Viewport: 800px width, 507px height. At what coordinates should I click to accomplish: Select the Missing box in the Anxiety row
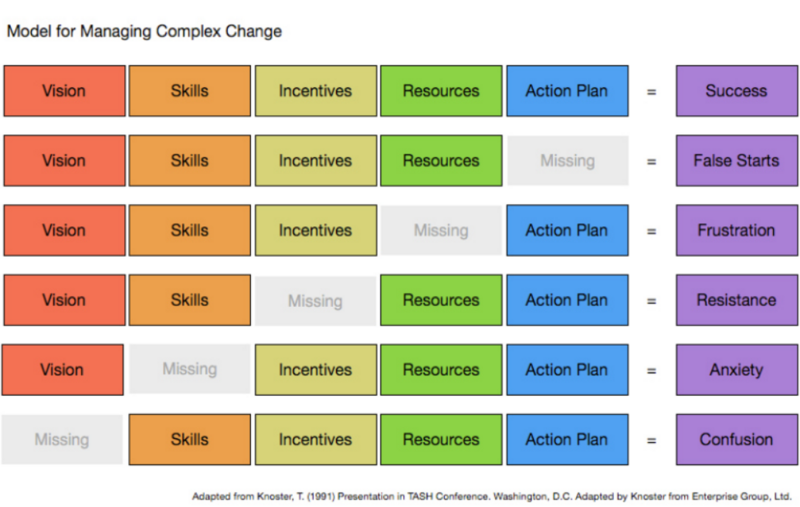[189, 369]
